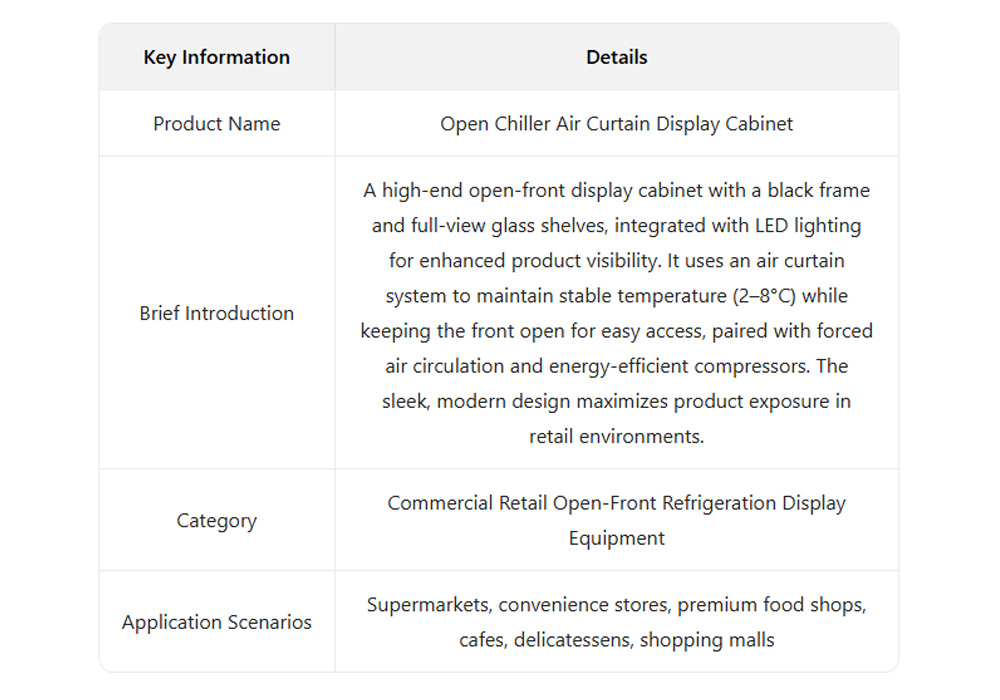The height and width of the screenshot is (700, 1000).
Task: Click "Open Chiller Air Curtain Display Cabinet" text
Action: tap(616, 124)
